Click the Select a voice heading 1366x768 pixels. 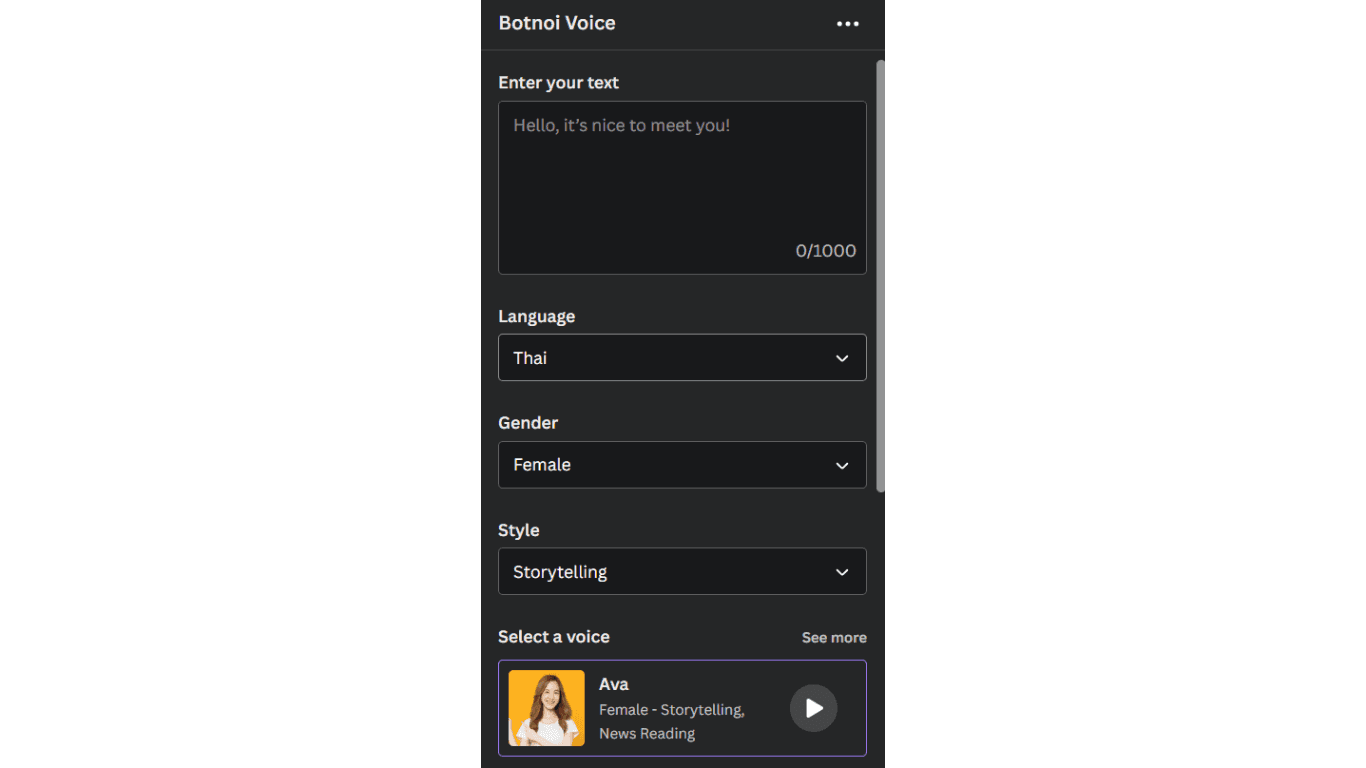click(x=554, y=637)
